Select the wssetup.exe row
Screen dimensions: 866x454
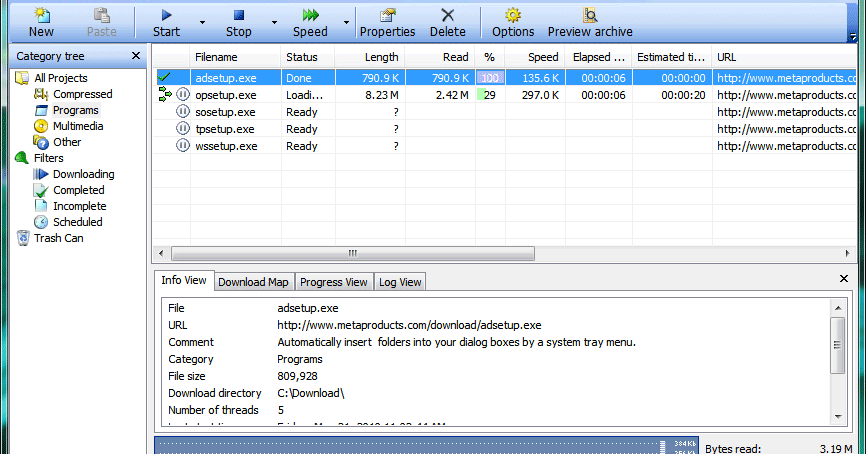[x=504, y=146]
